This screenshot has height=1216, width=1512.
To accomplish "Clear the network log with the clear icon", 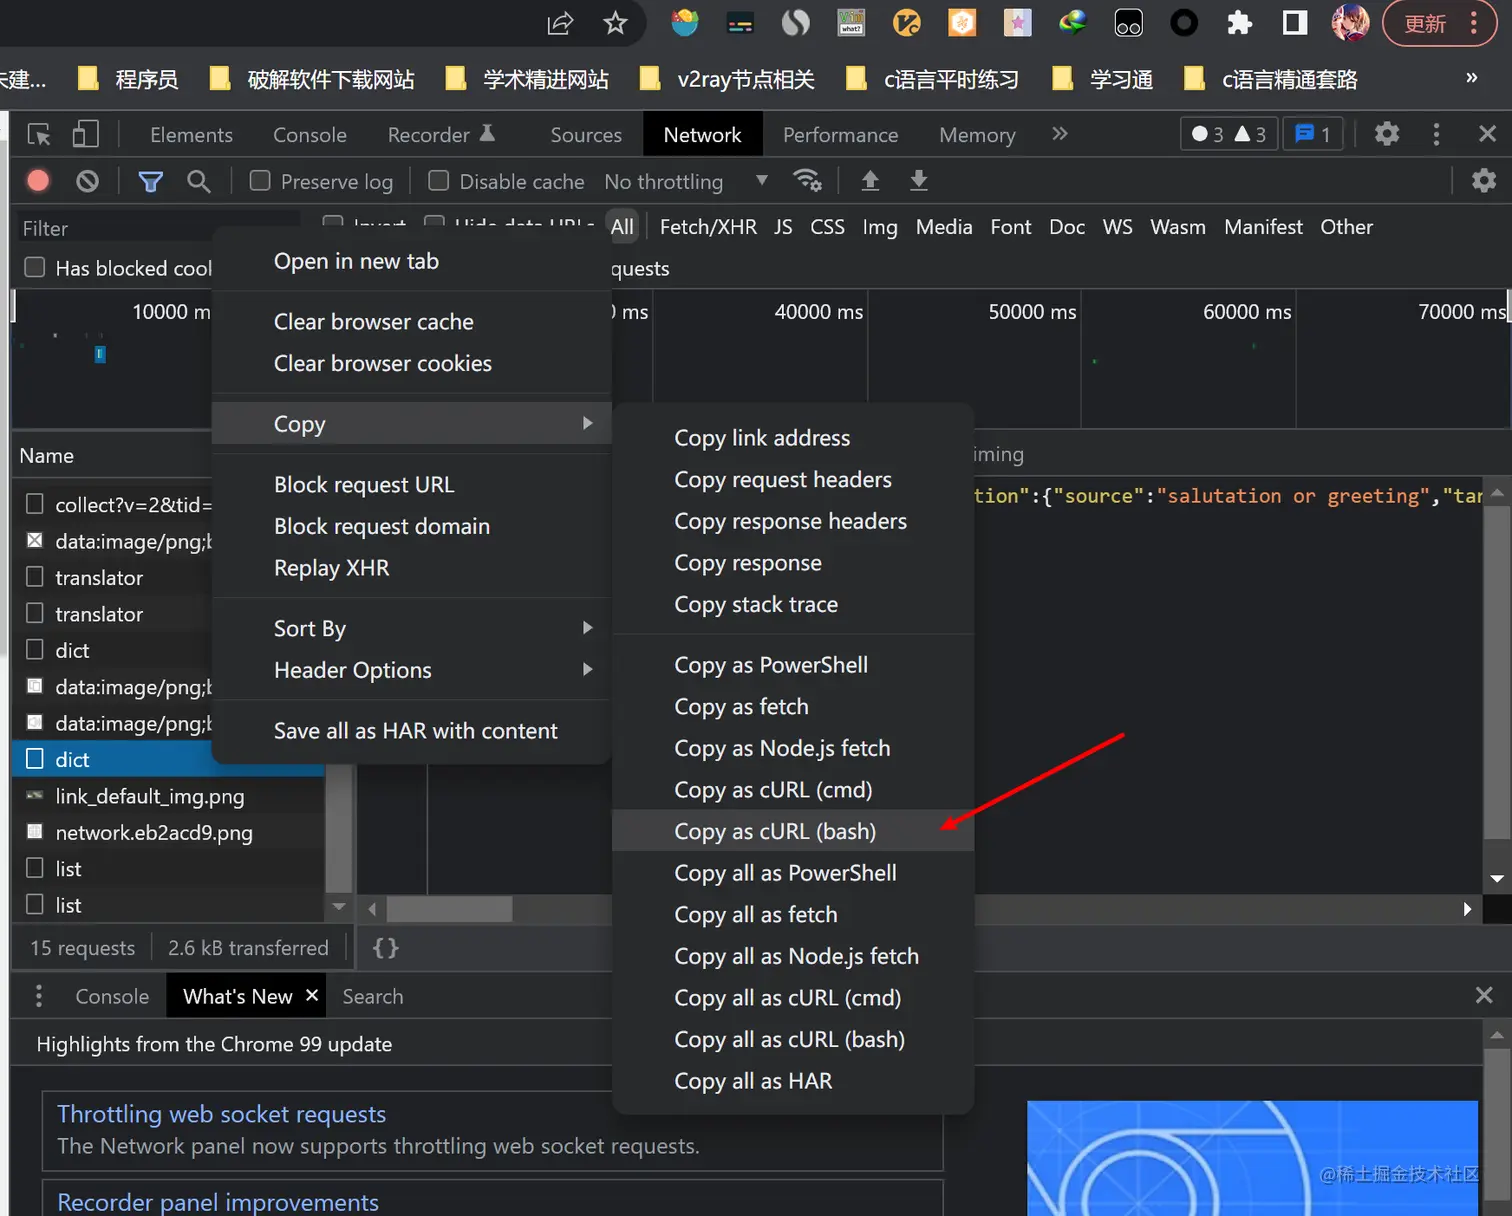I will click(88, 181).
